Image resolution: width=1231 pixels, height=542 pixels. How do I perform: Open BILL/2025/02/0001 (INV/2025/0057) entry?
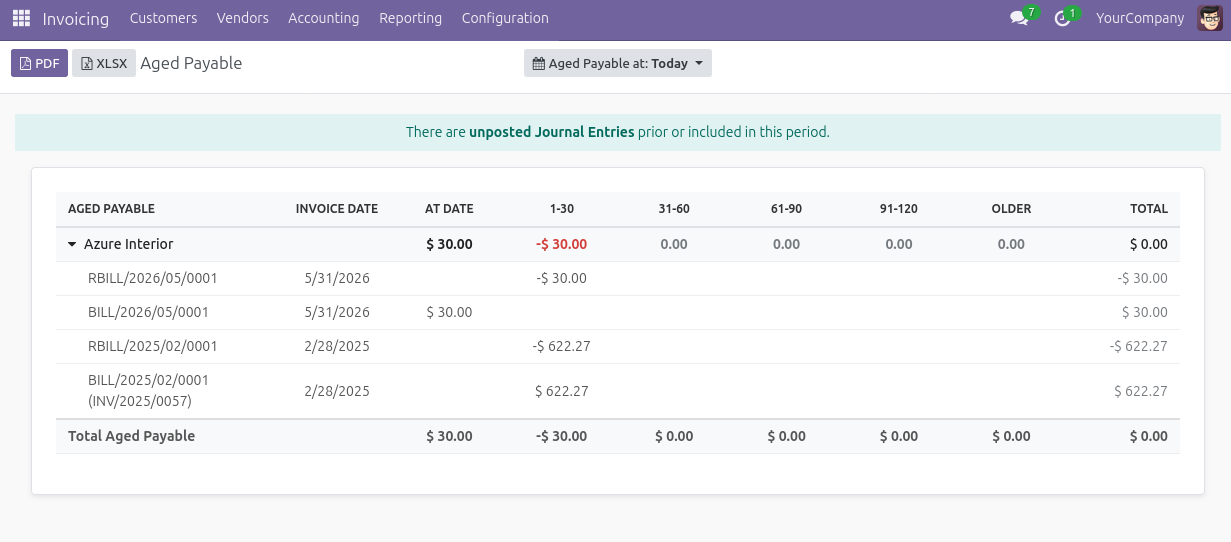click(x=148, y=391)
